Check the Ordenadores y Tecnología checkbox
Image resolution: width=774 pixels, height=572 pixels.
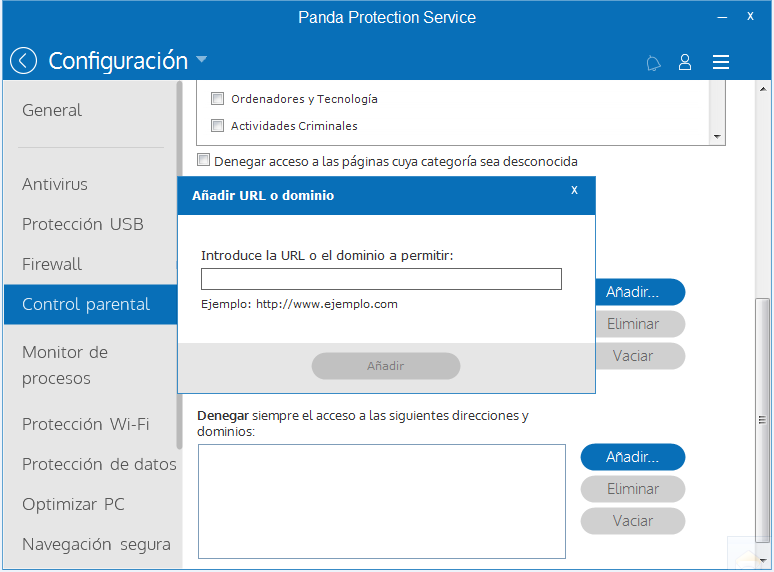[217, 99]
